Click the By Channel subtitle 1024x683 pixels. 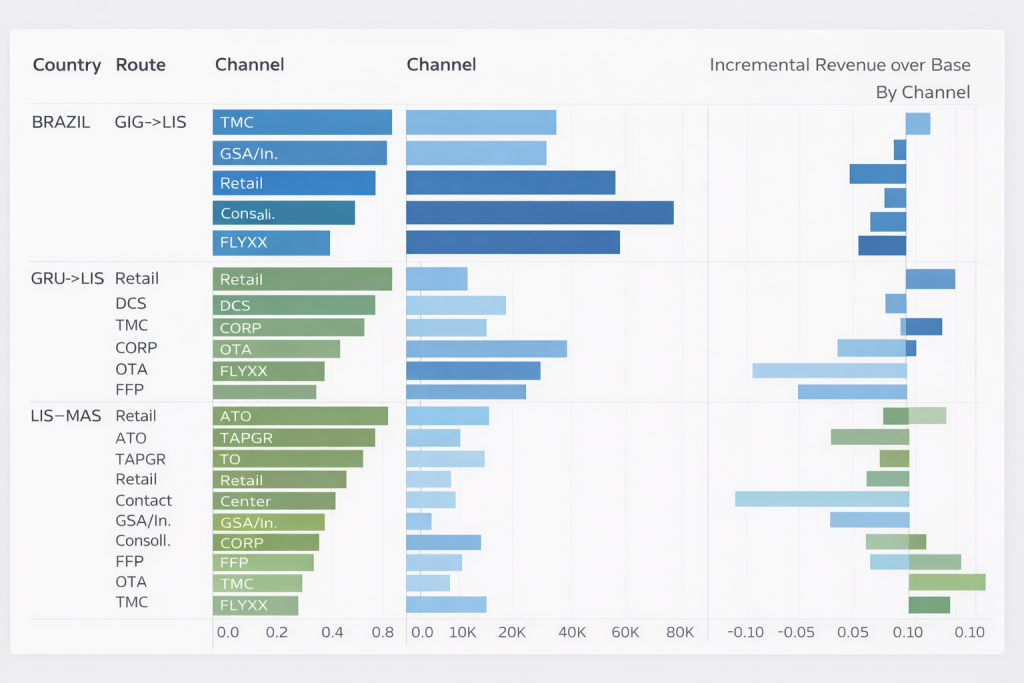[x=922, y=93]
